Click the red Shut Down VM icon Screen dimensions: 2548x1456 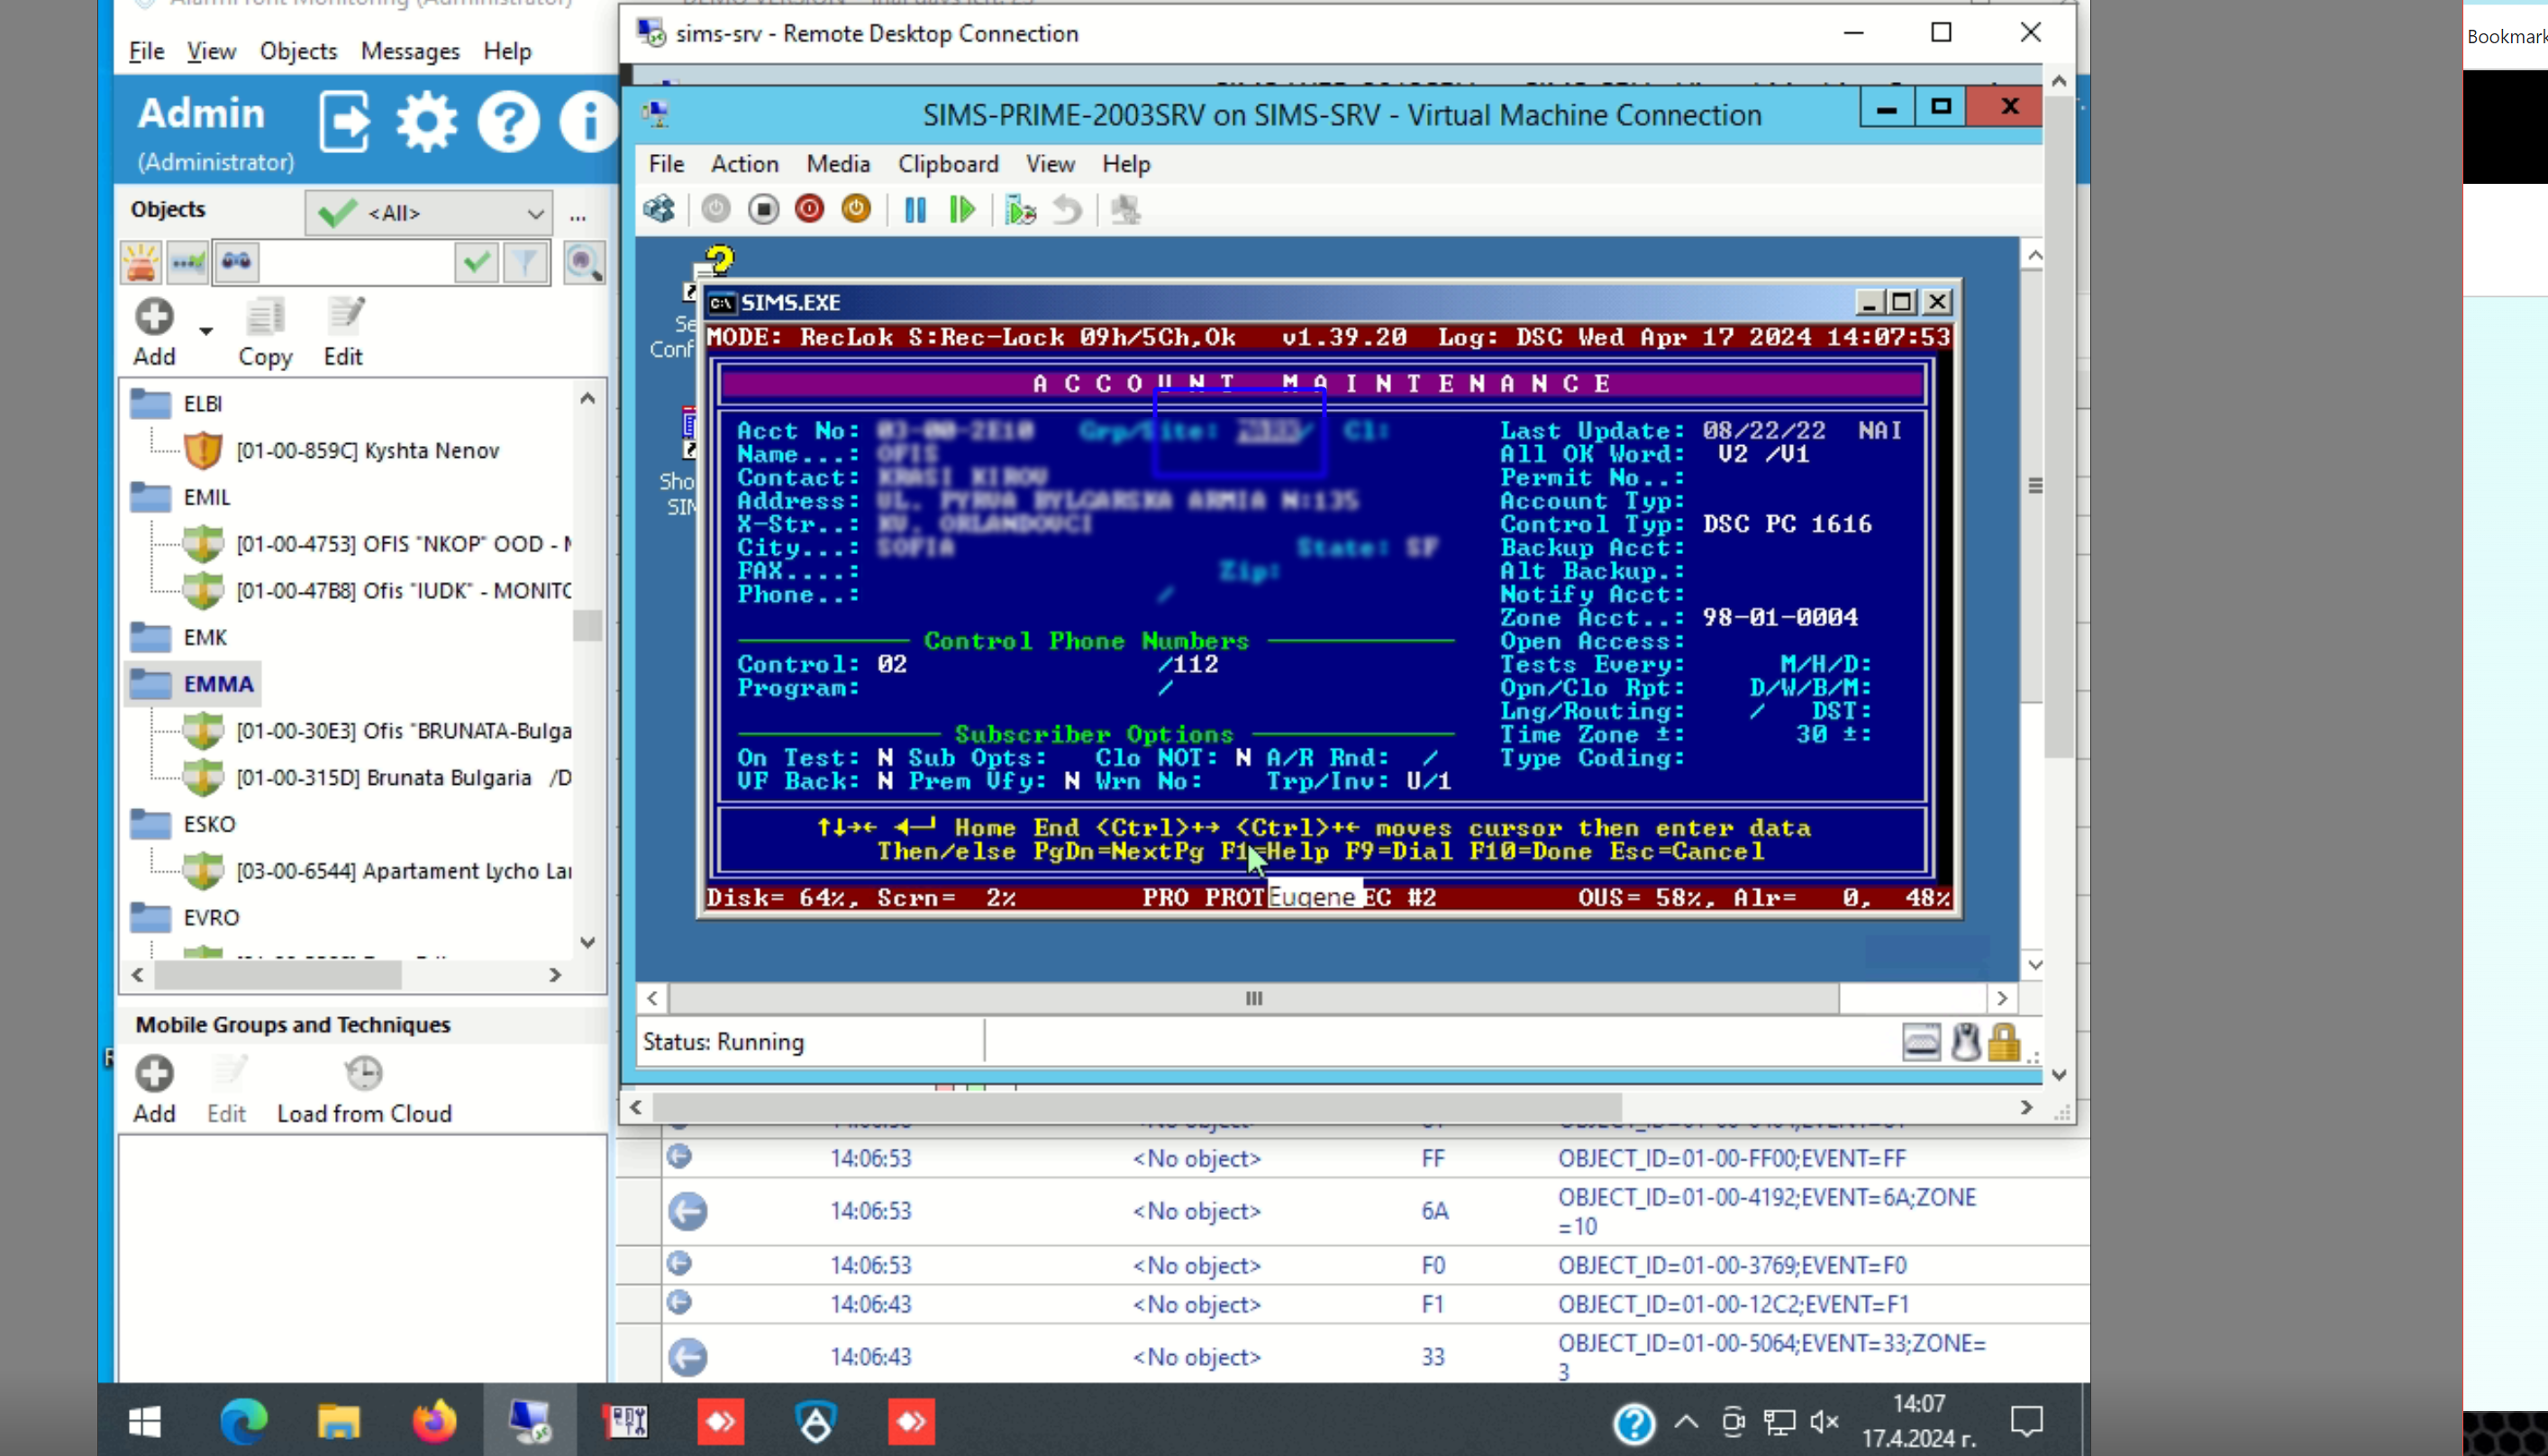click(x=809, y=210)
